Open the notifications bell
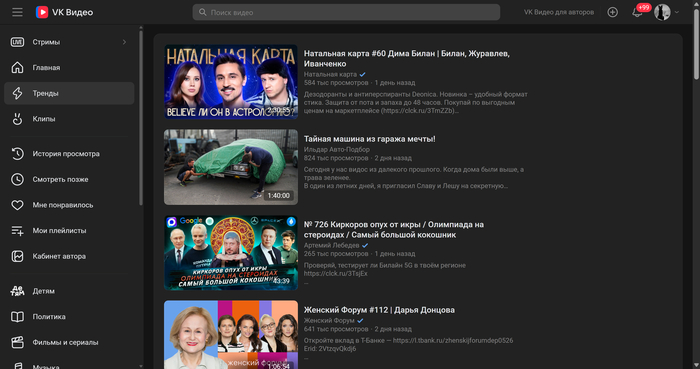The width and height of the screenshot is (700, 369). [637, 12]
